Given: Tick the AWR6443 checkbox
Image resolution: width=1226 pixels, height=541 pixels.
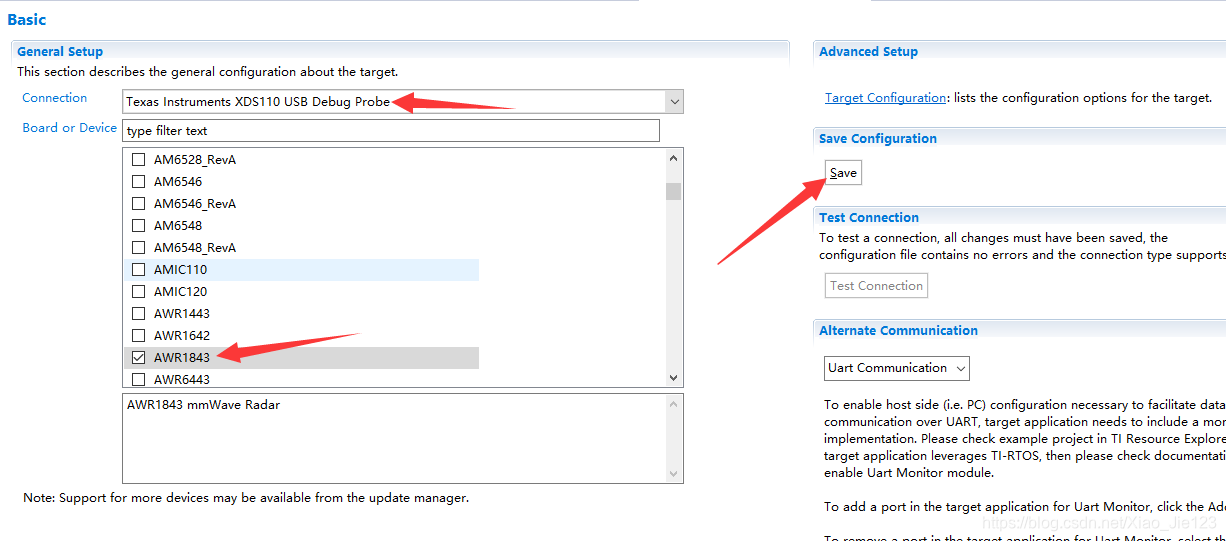Looking at the screenshot, I should click(138, 379).
